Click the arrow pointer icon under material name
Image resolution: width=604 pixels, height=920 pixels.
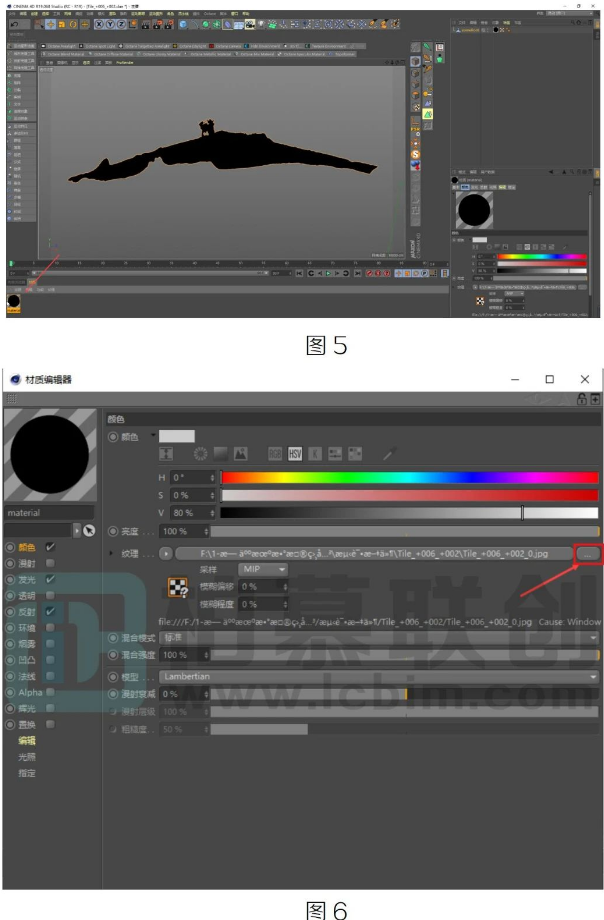point(89,530)
